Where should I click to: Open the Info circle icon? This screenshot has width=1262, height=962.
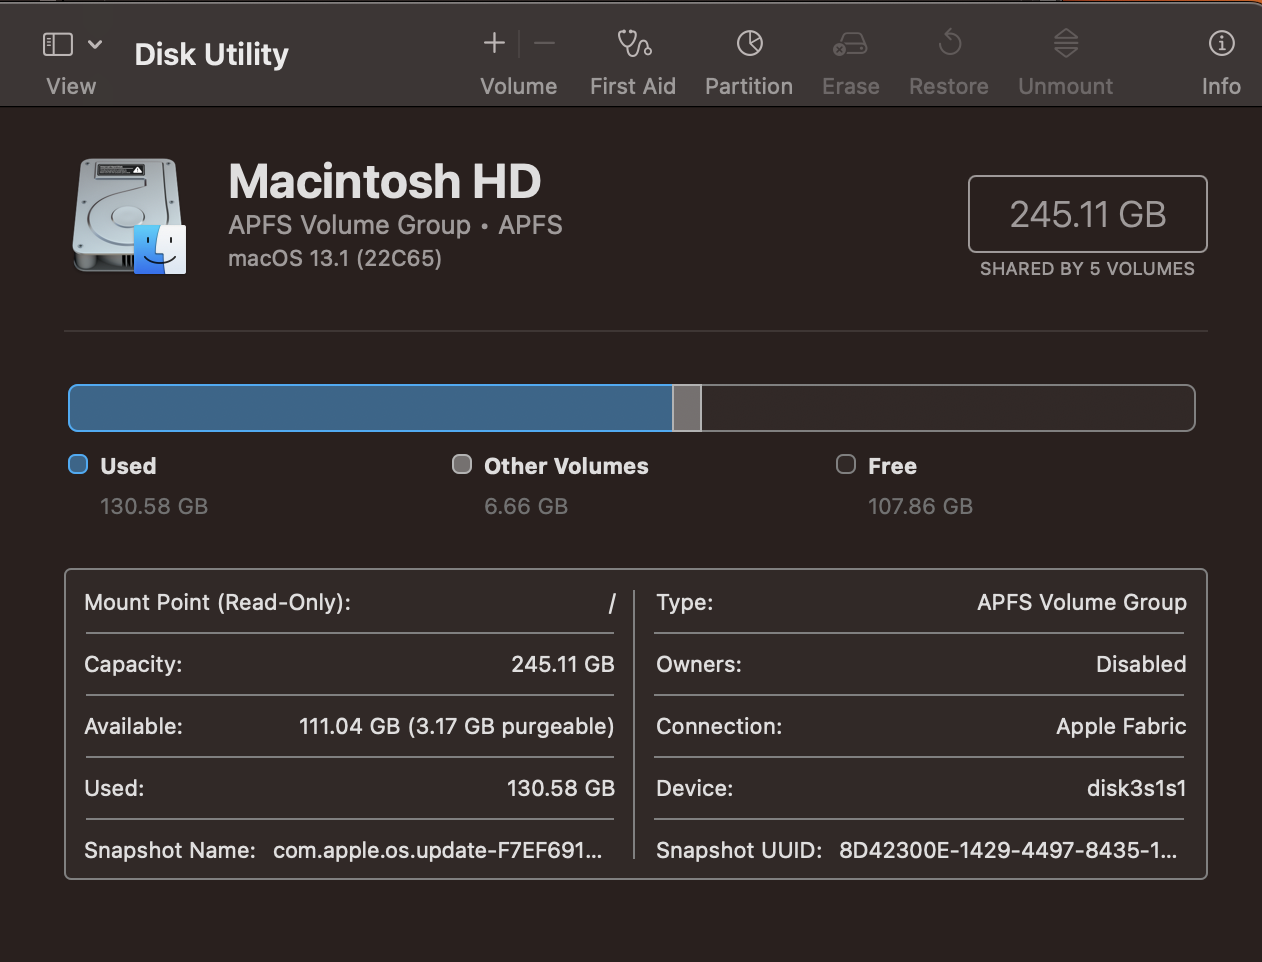(1221, 43)
